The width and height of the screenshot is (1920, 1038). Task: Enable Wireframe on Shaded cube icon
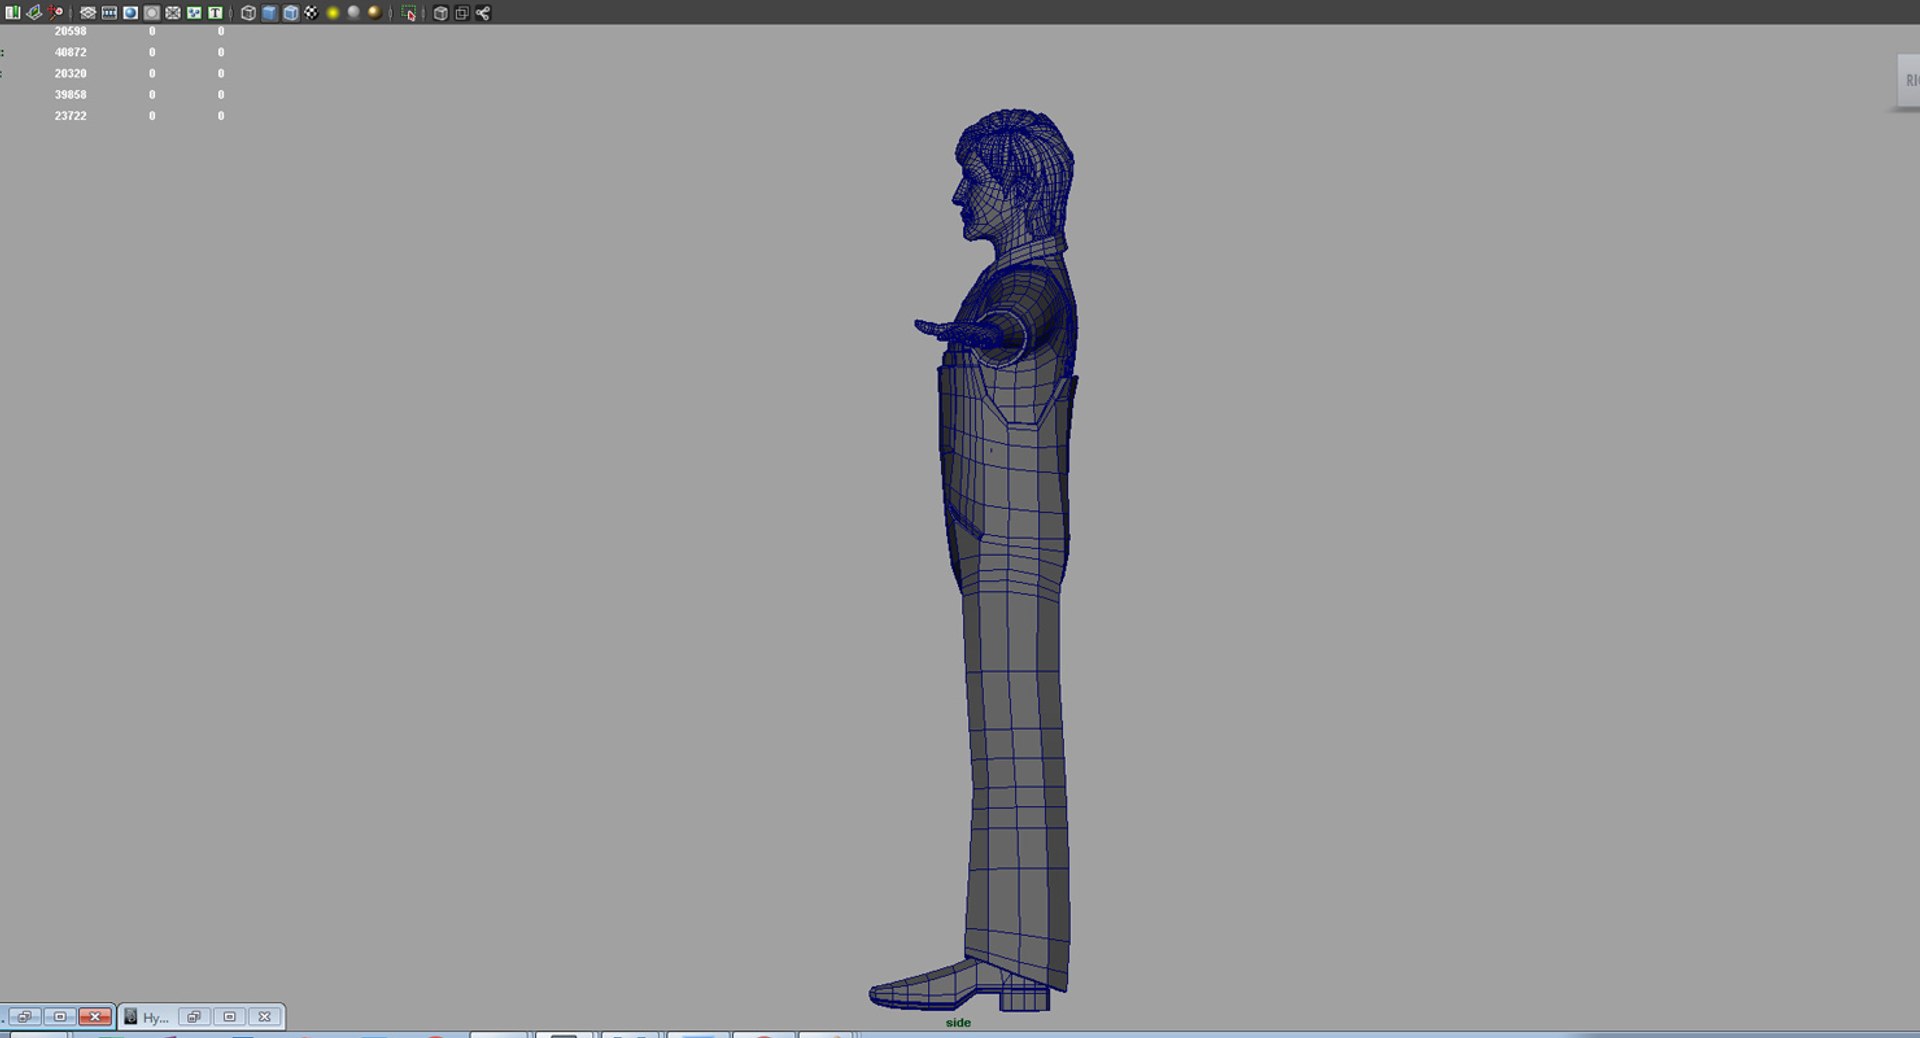tap(290, 13)
